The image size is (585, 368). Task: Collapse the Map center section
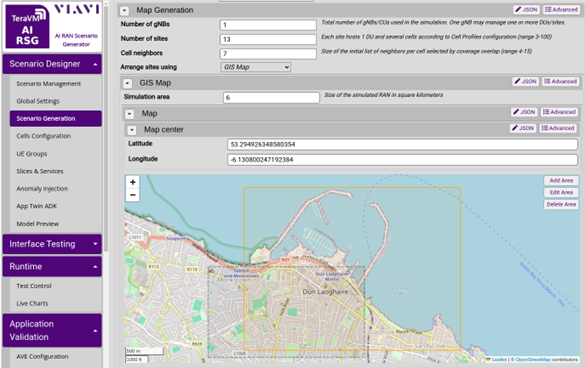(x=131, y=130)
